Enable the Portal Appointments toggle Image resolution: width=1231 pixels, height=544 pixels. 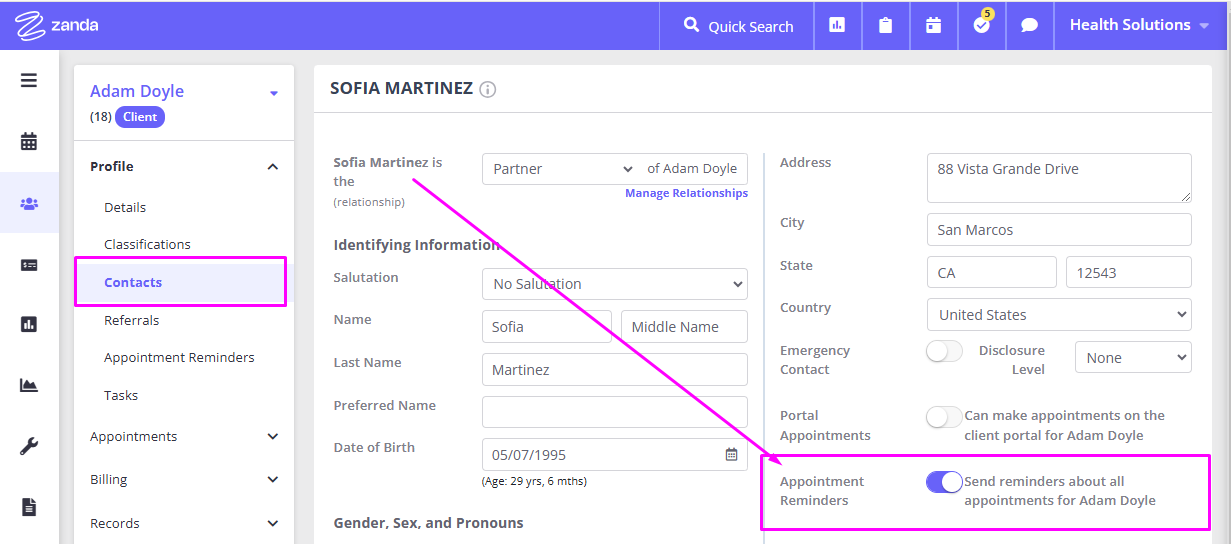[x=944, y=416]
